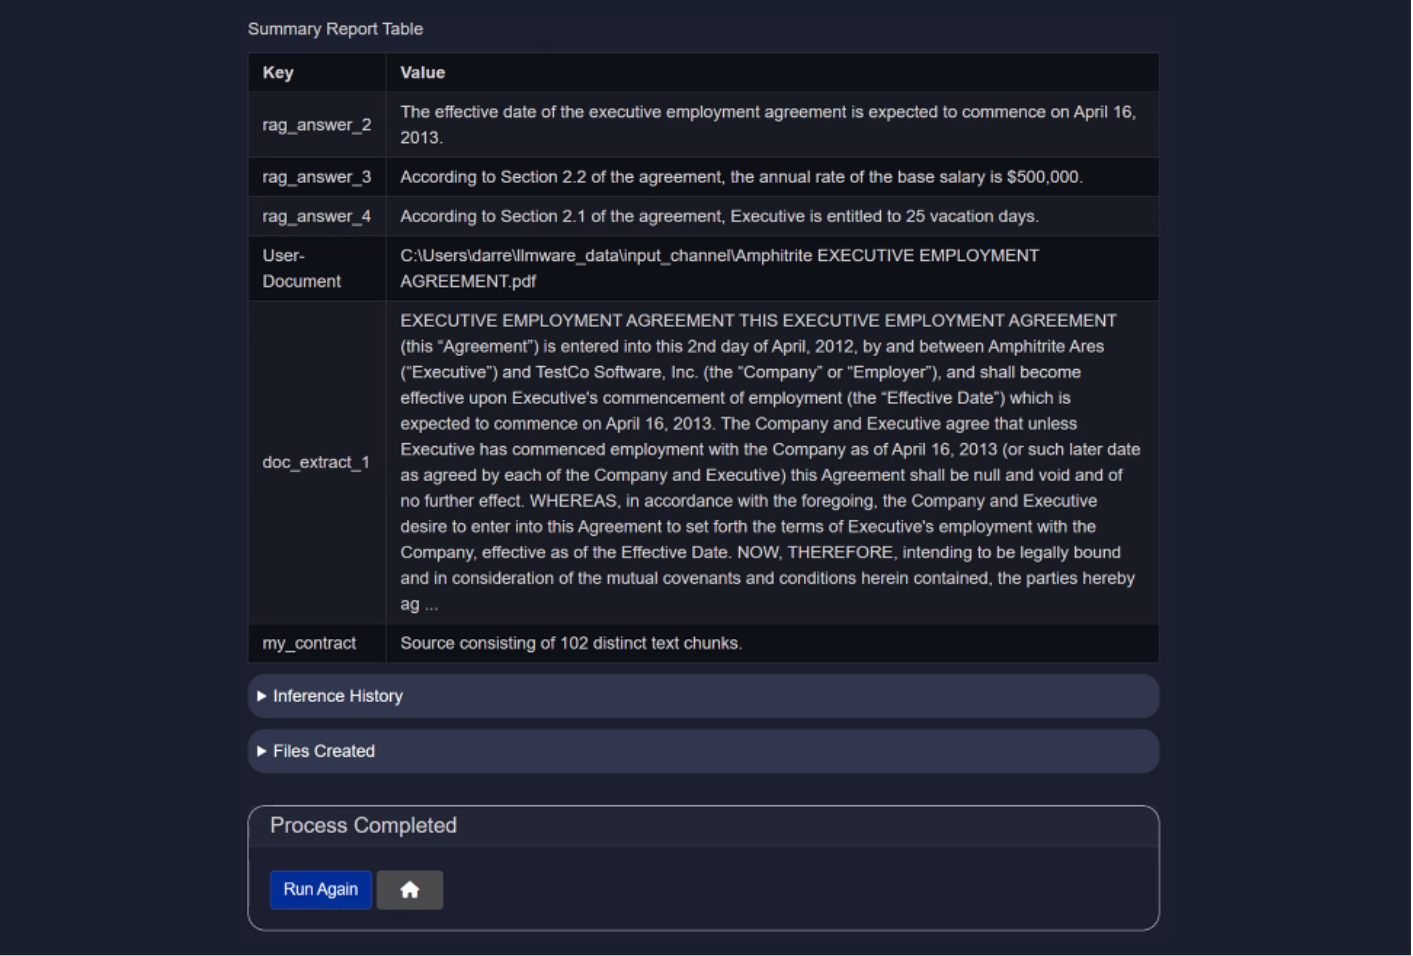Click the executive agreement extract paragraph
Viewport: 1413px width, 956px height.
pyautogui.click(x=770, y=462)
